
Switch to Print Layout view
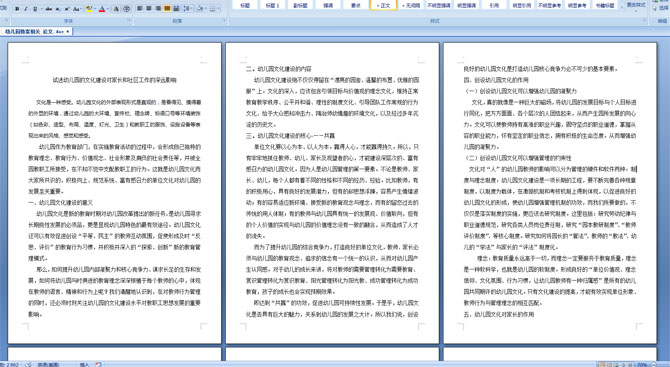(x=602, y=364)
